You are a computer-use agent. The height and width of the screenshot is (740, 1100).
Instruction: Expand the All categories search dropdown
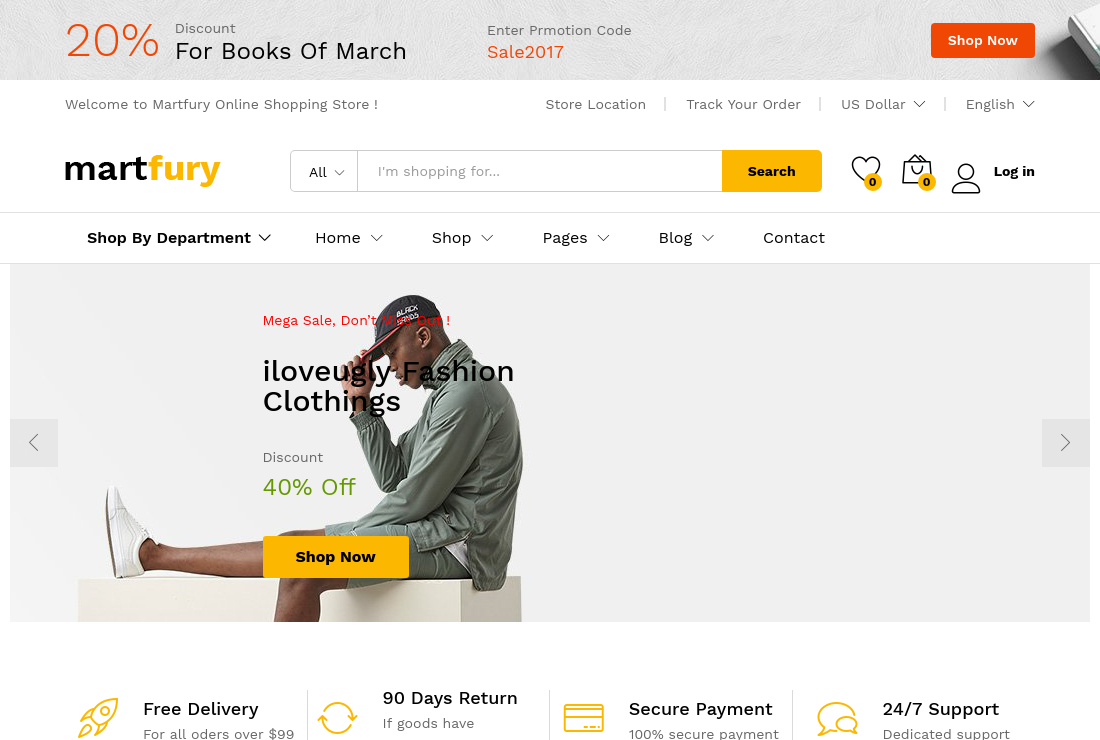pos(325,171)
